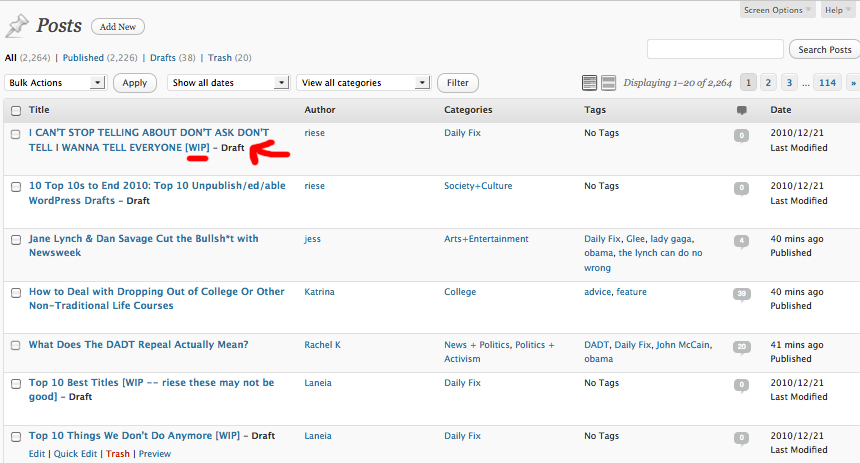Click the red Trash row action
The width and height of the screenshot is (860, 463).
click(x=118, y=454)
